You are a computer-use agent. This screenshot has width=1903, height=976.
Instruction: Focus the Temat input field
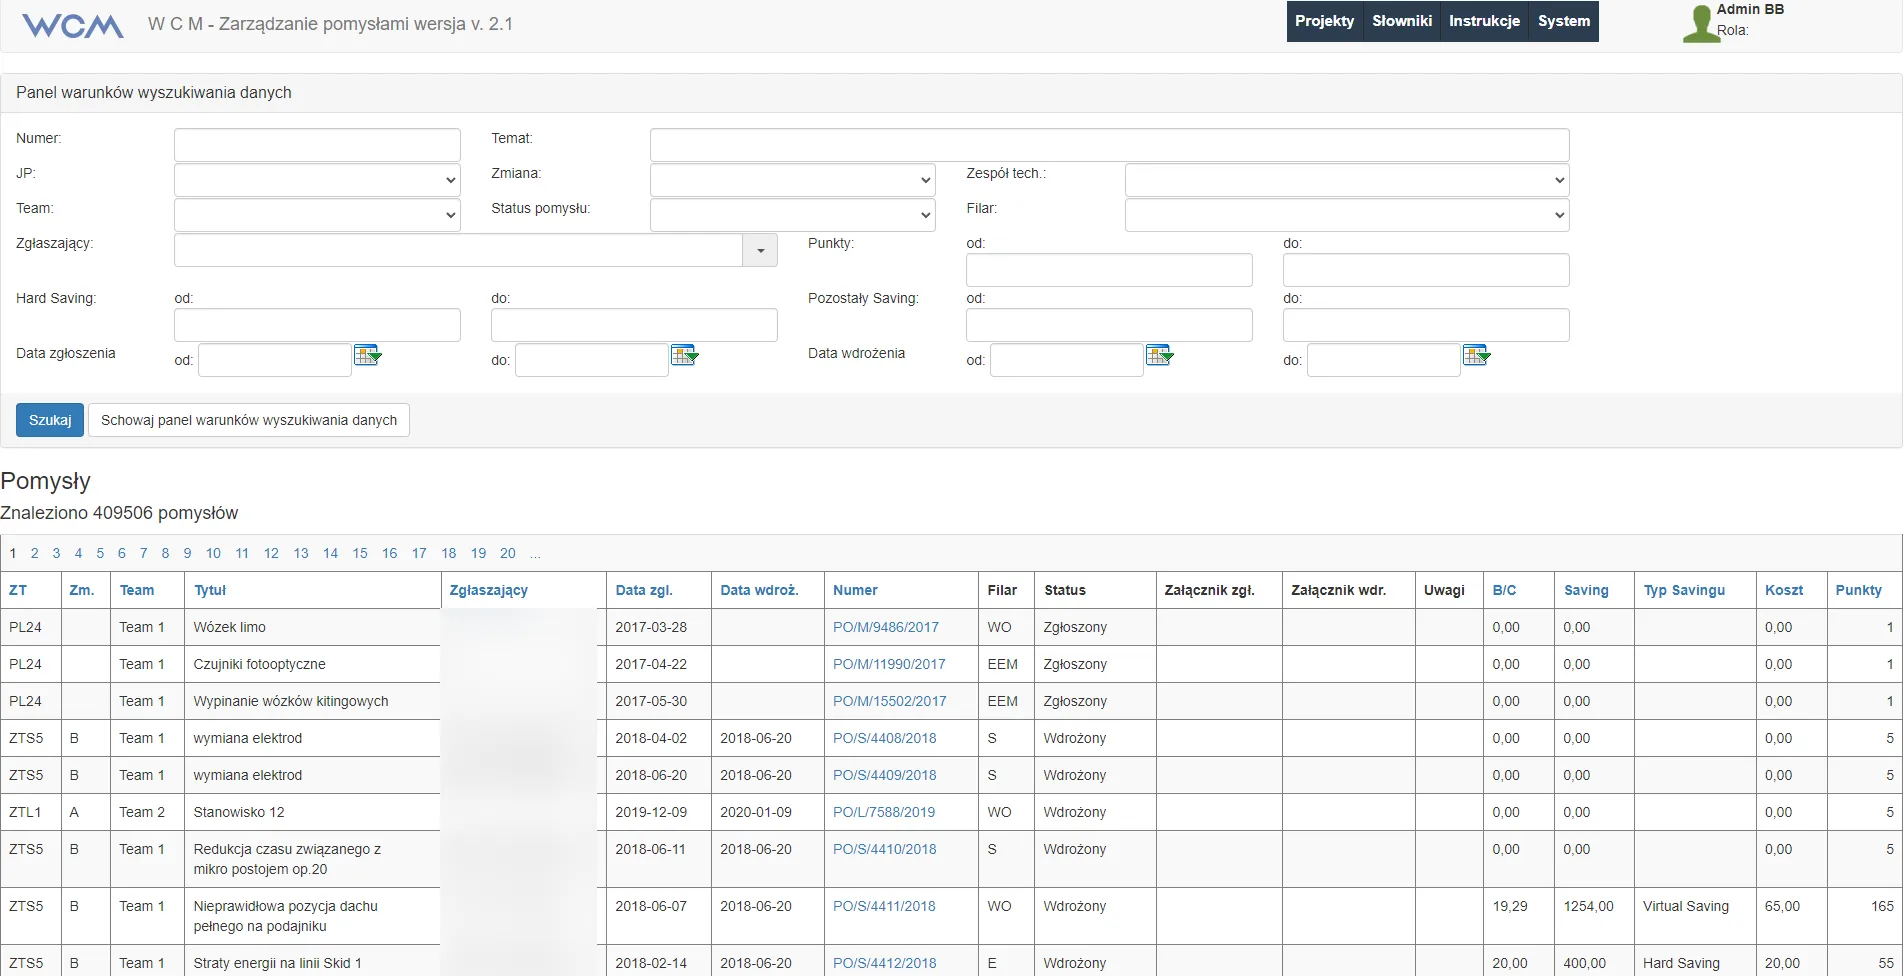point(1109,145)
